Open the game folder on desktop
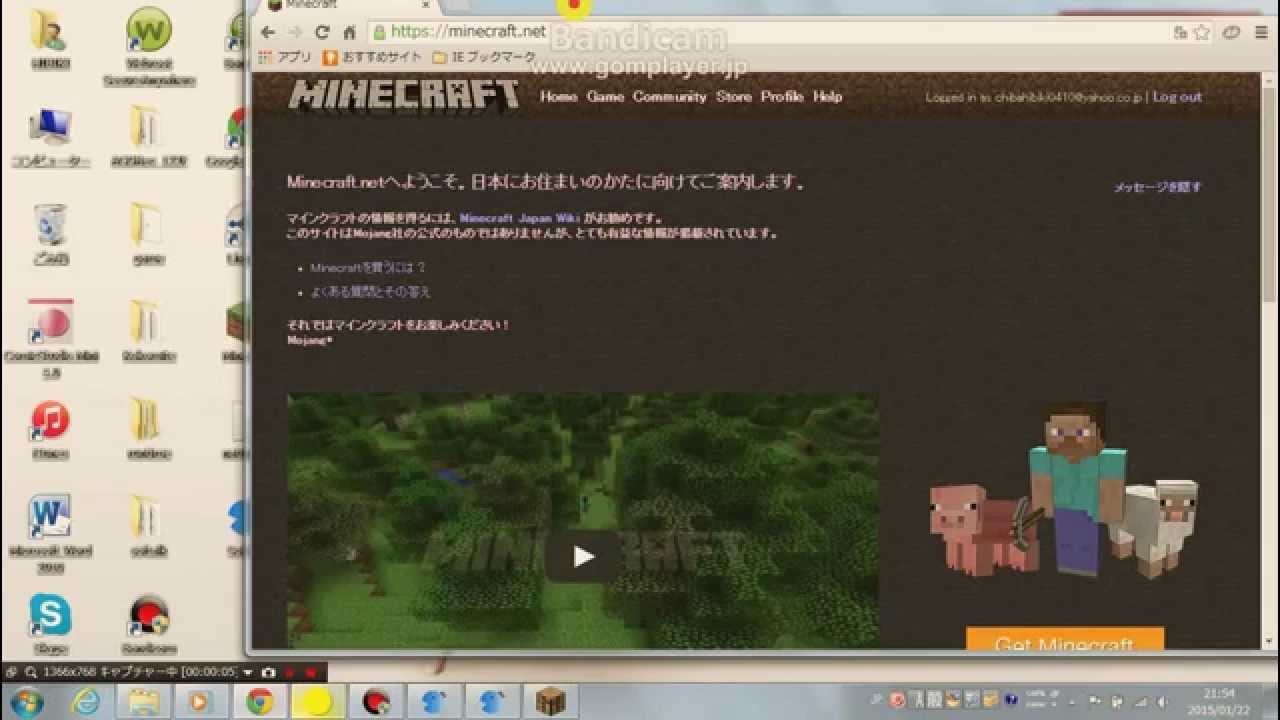Screen dimensions: 1280x720 147,234
